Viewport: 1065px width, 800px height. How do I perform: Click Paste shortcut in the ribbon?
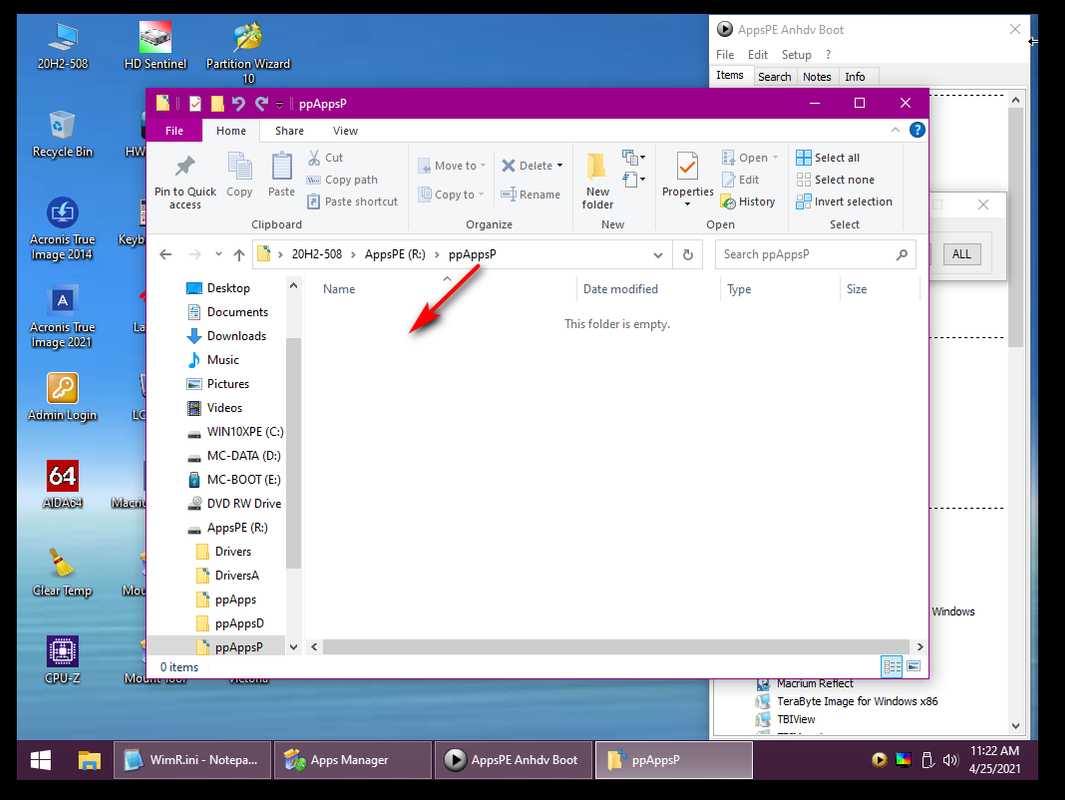352,202
